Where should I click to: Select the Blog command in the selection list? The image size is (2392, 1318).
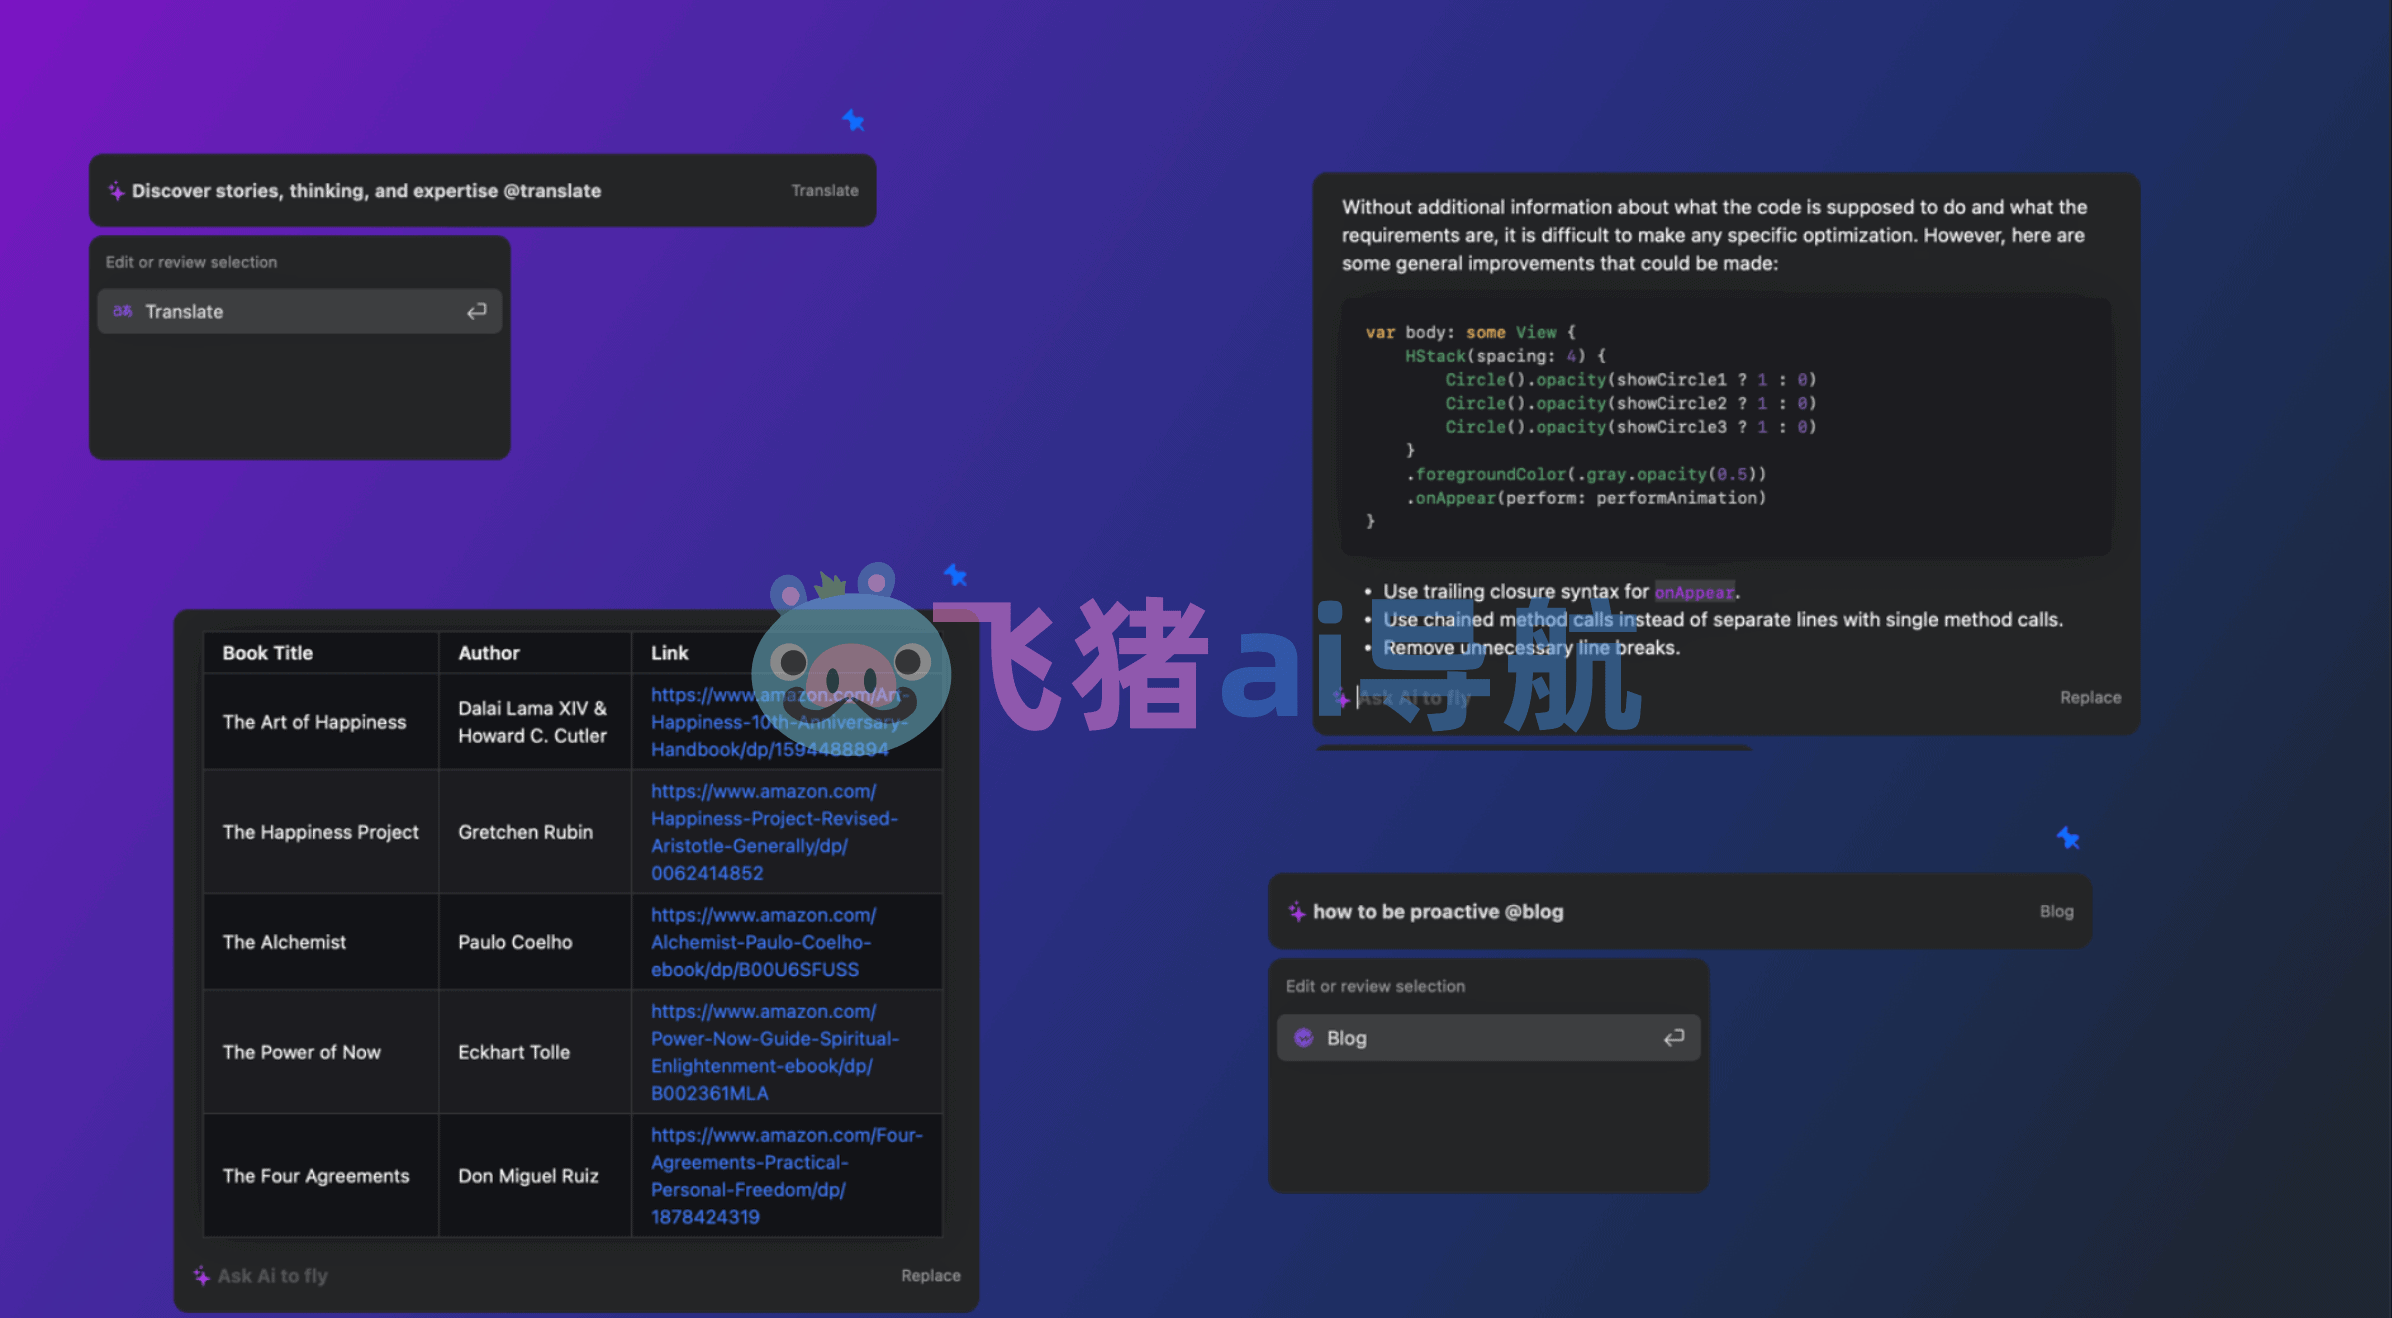tap(1488, 1038)
